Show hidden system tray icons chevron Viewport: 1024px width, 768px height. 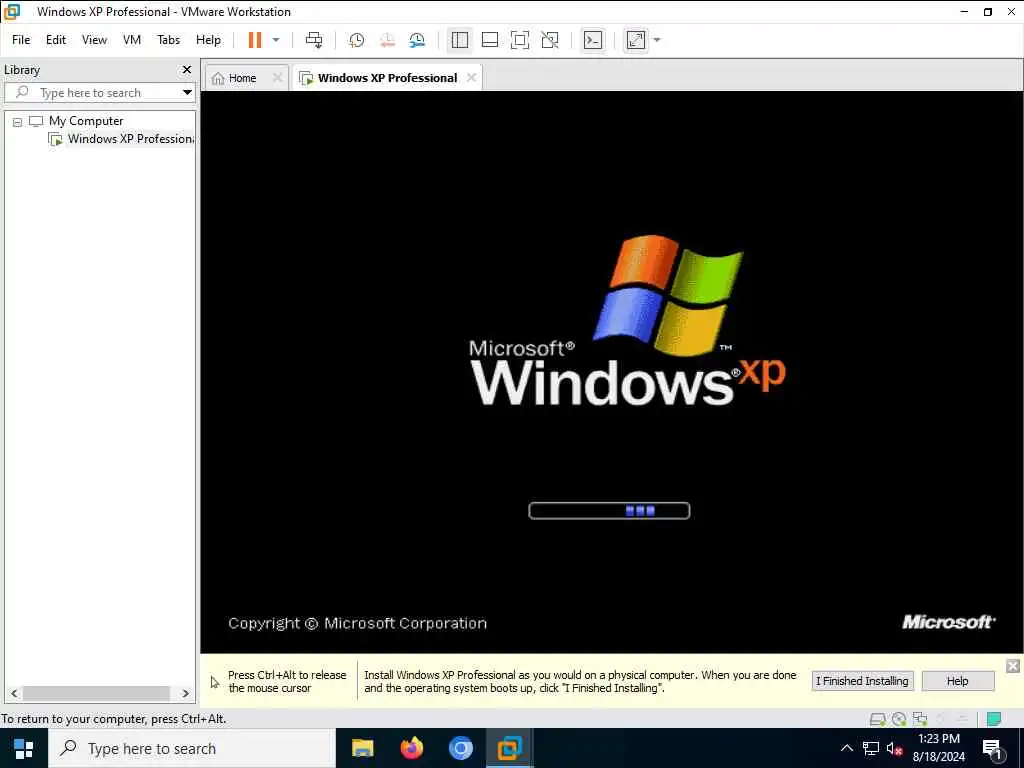pyautogui.click(x=846, y=748)
